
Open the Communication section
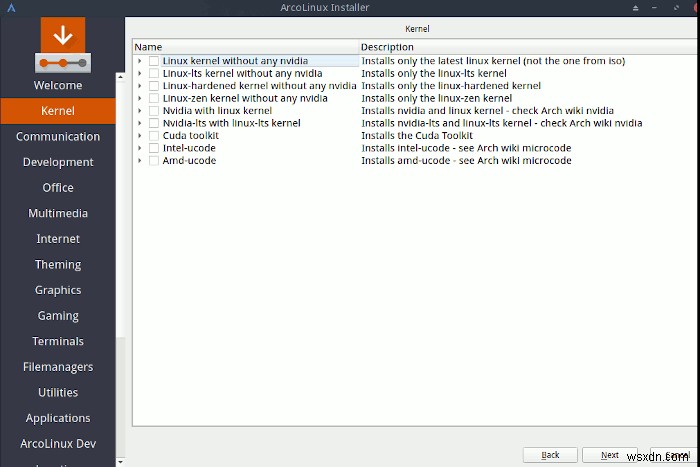click(x=58, y=137)
